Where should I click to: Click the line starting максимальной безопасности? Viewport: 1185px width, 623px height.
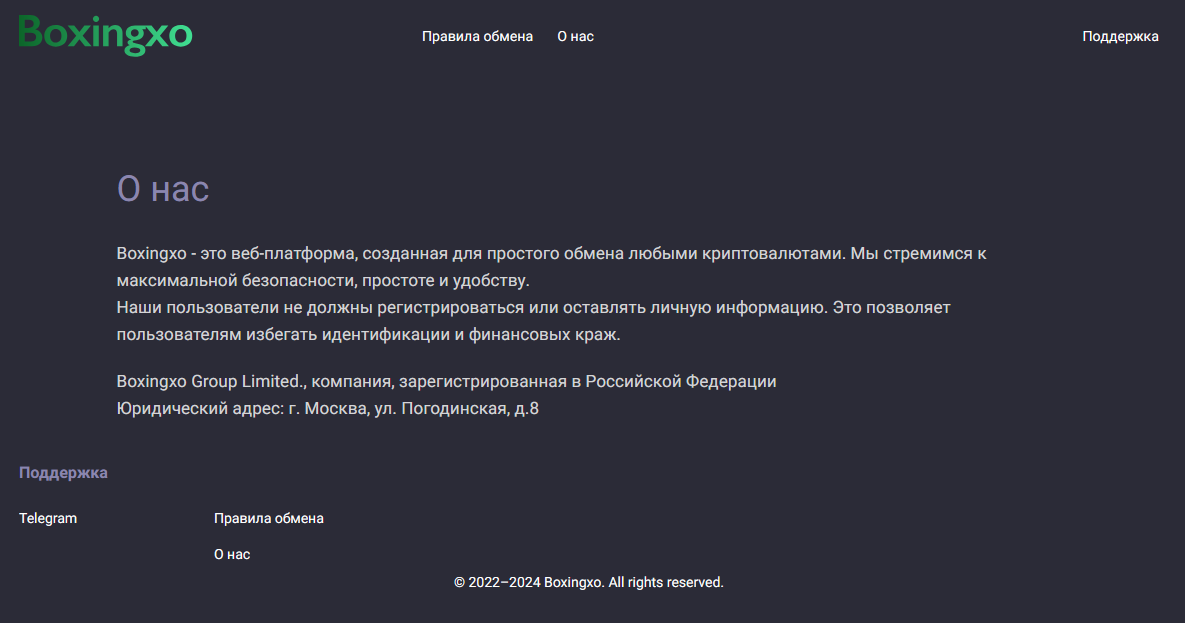tap(323, 281)
